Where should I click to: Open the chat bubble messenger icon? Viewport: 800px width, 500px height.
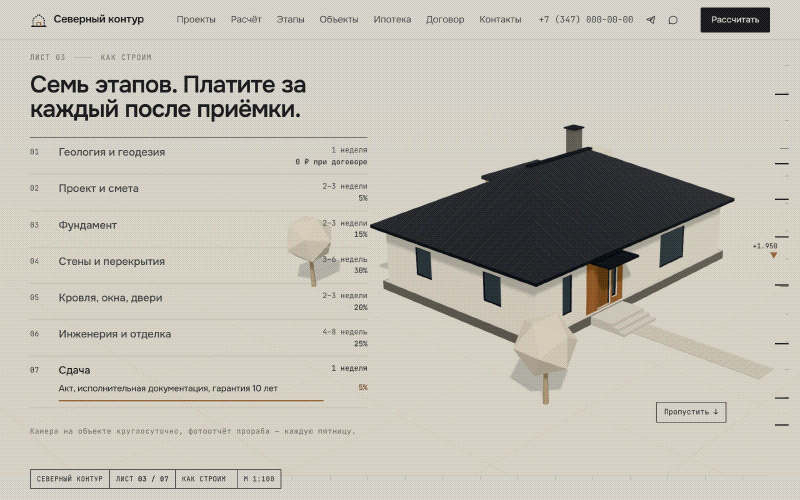click(x=673, y=20)
